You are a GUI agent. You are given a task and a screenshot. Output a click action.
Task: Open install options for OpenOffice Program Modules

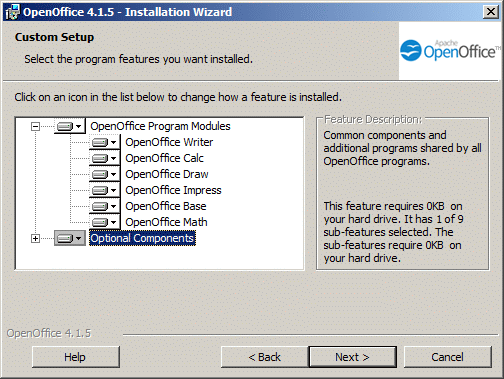tap(70, 126)
